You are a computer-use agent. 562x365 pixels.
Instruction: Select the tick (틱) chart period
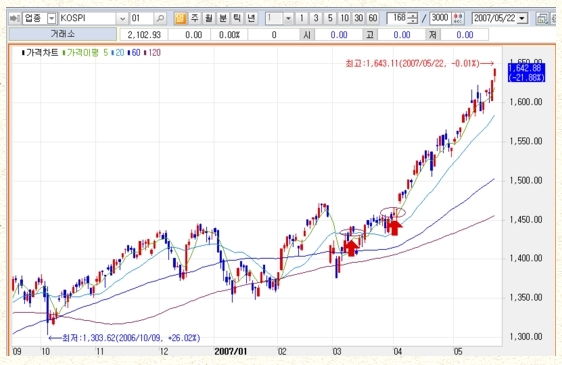click(x=237, y=18)
